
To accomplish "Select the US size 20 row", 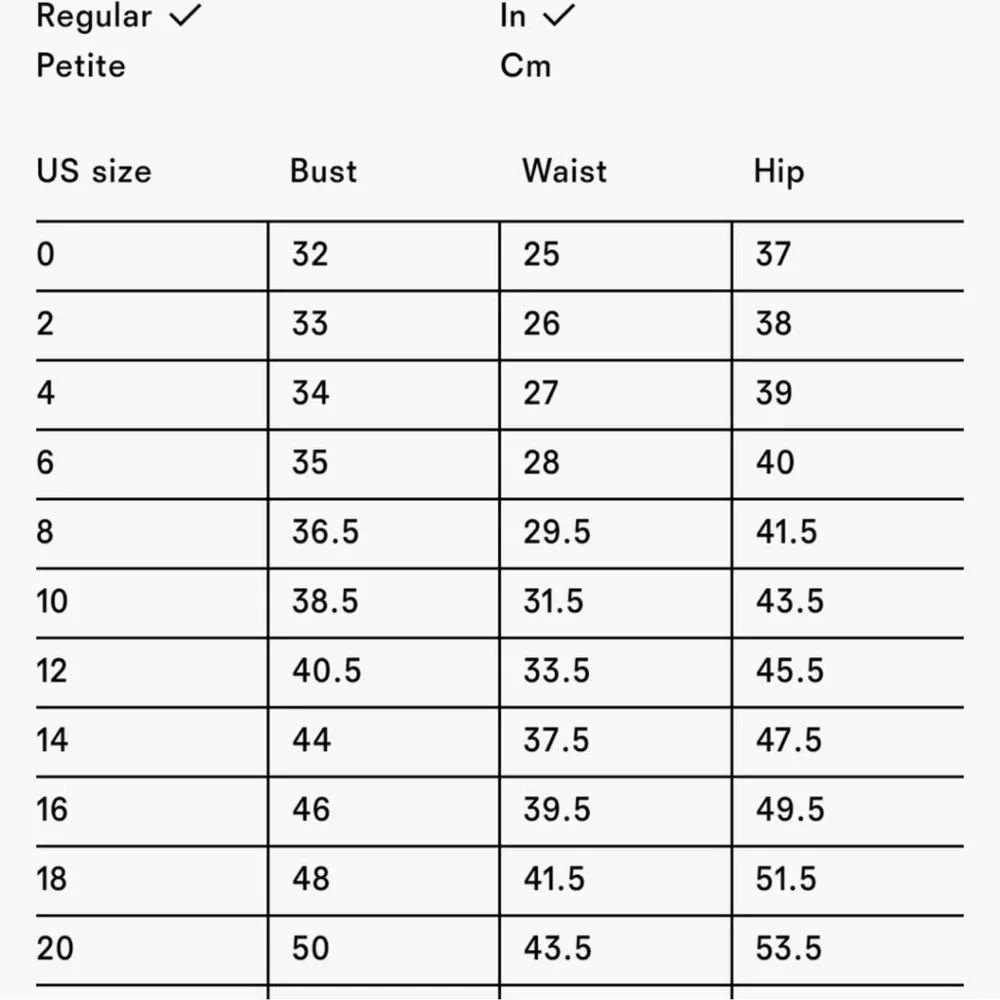I will (500, 950).
